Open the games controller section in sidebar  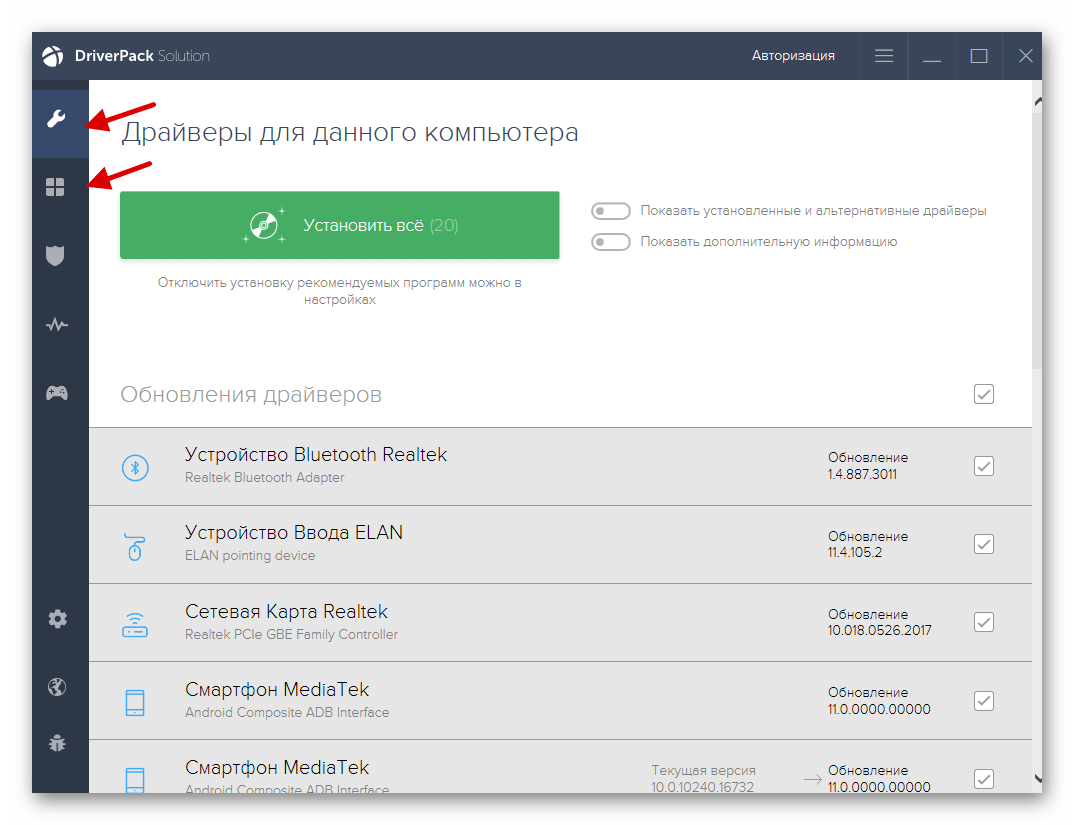56,393
